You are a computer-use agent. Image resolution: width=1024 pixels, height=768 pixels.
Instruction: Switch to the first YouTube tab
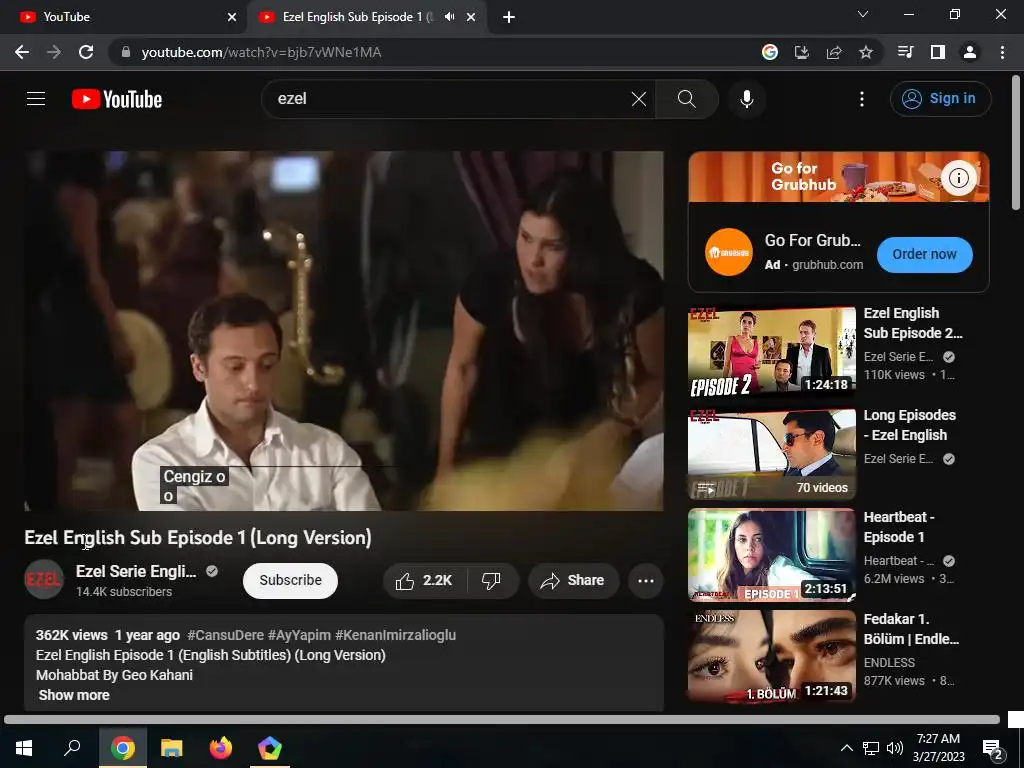[124, 17]
